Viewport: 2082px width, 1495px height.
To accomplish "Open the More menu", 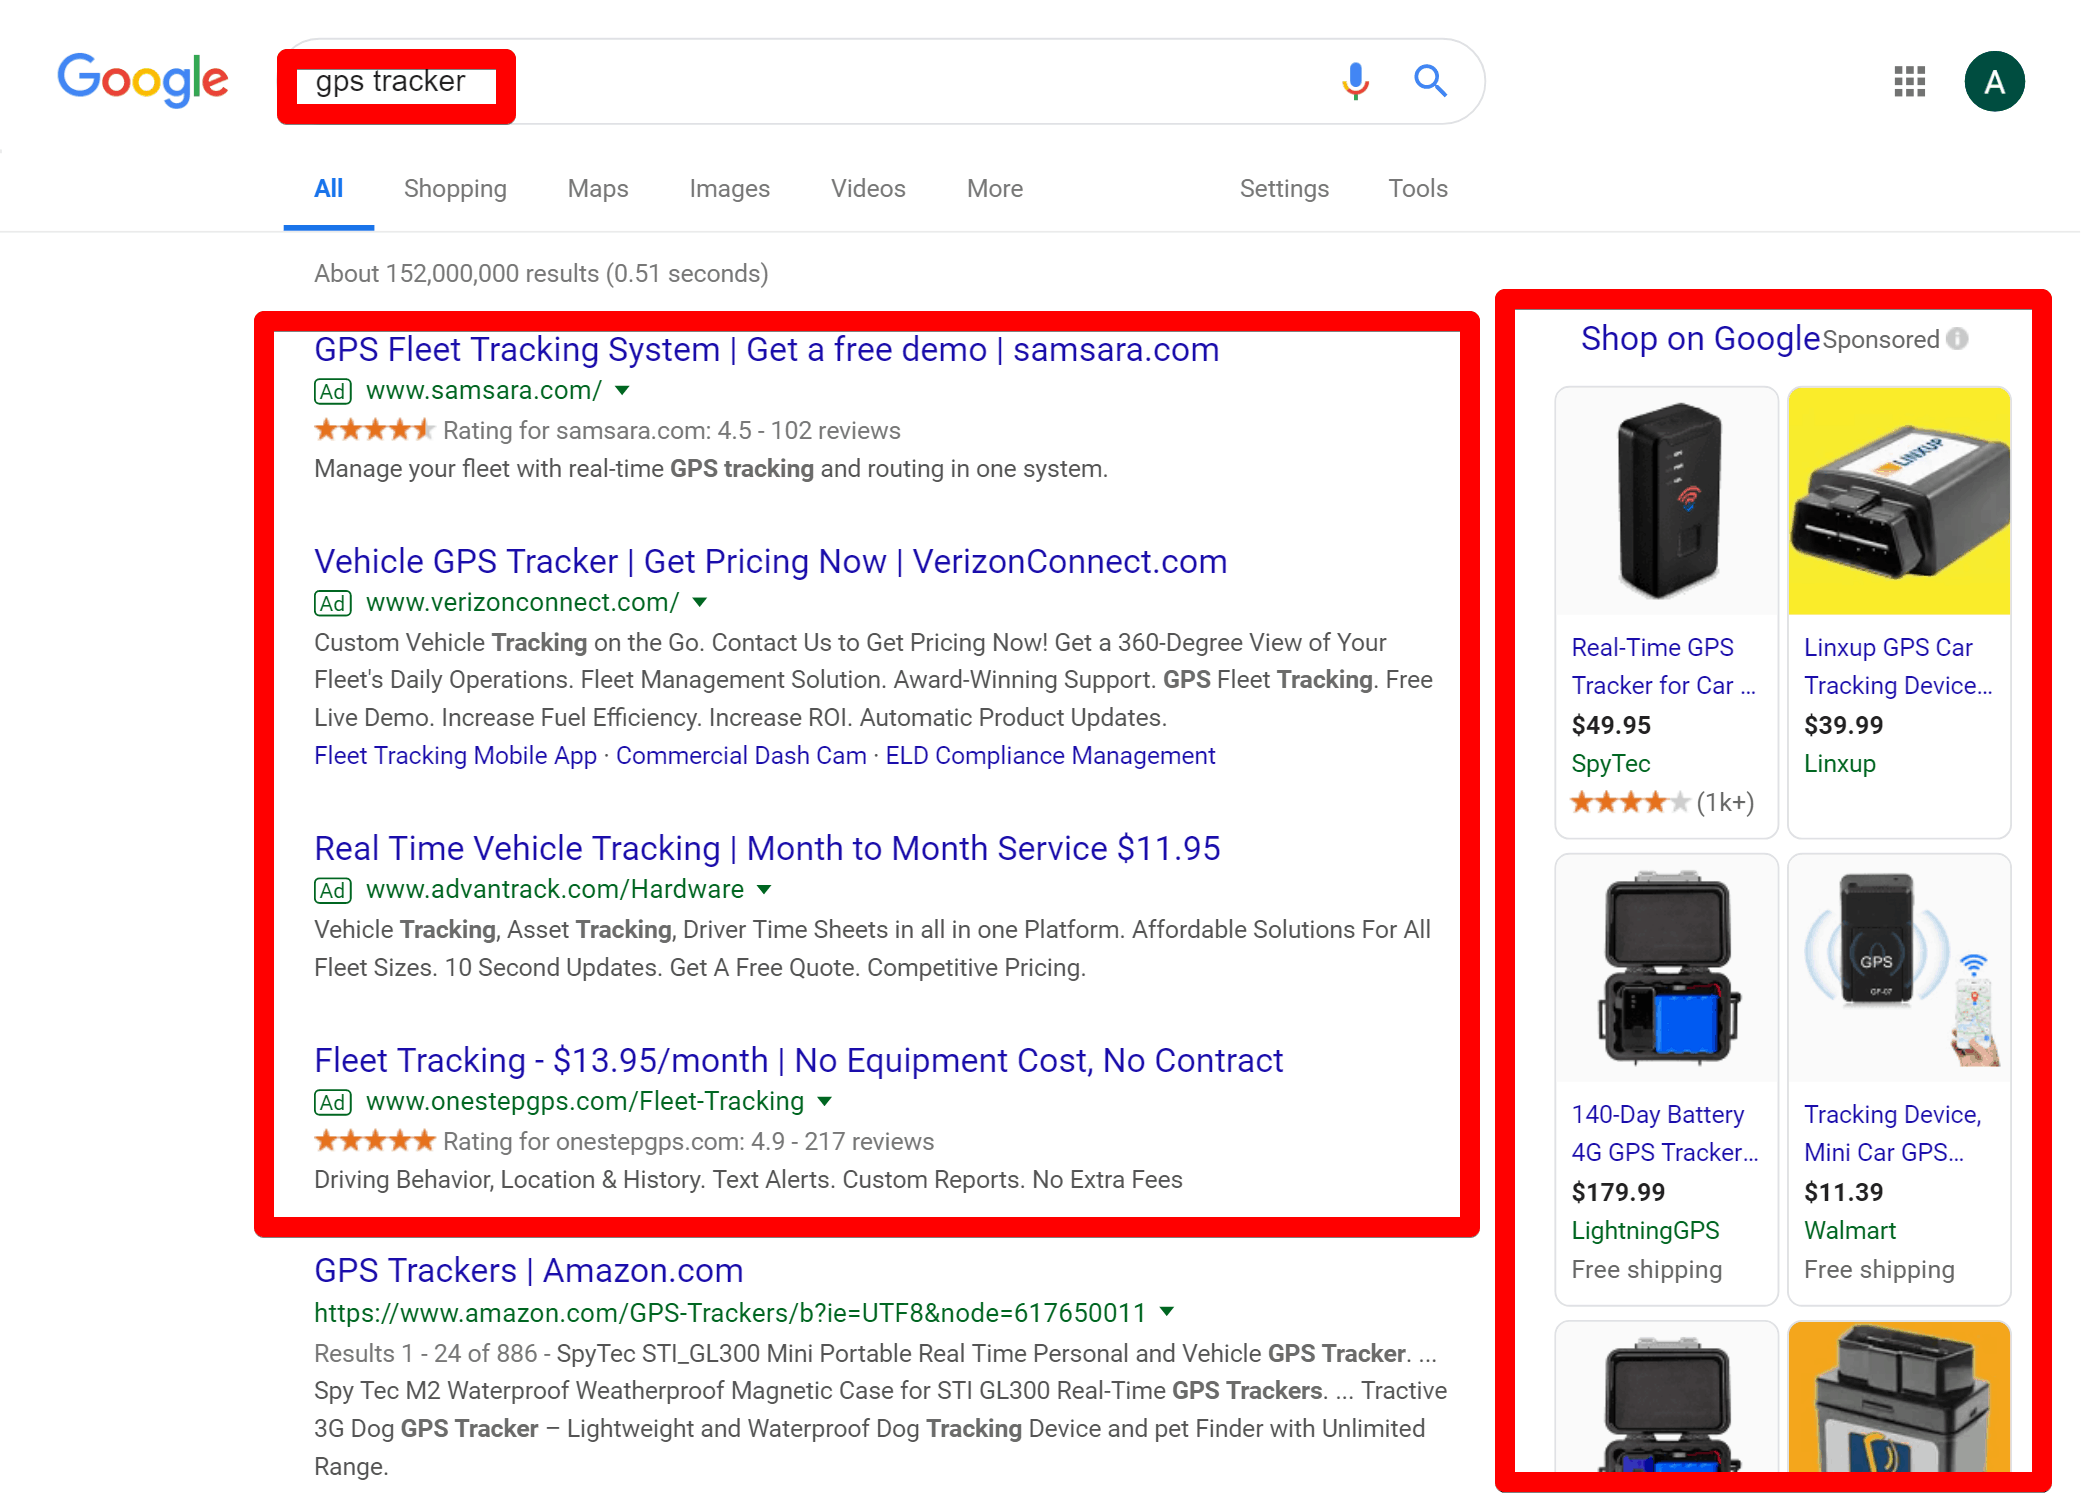I will tap(994, 188).
